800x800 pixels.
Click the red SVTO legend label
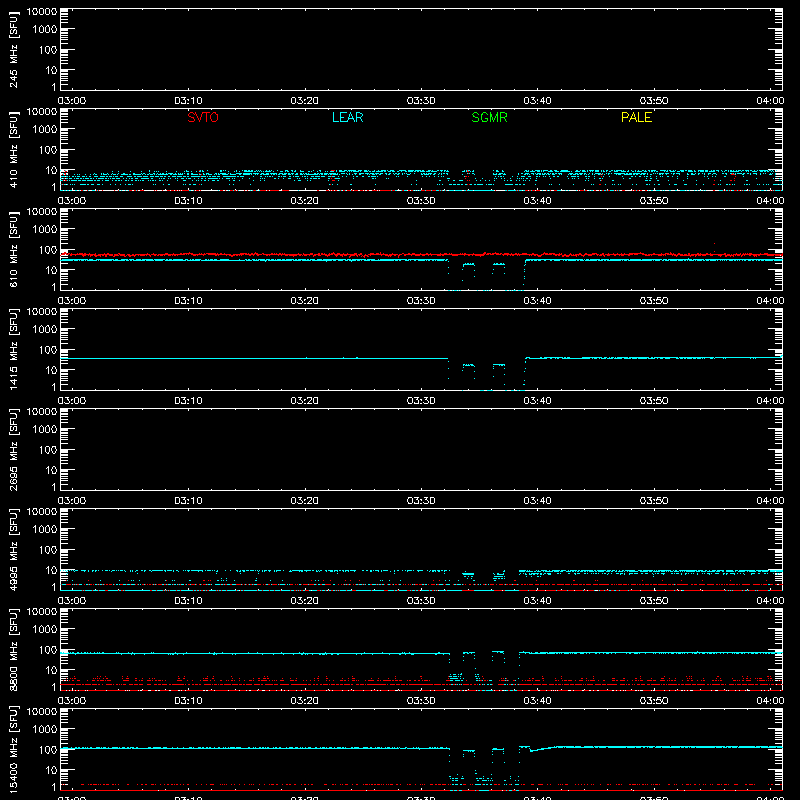pyautogui.click(x=203, y=117)
